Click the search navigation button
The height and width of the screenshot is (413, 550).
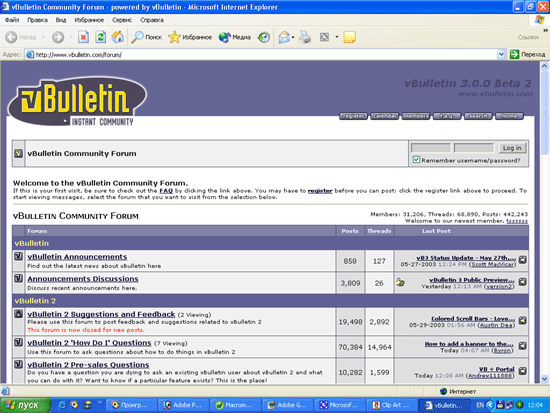click(478, 116)
